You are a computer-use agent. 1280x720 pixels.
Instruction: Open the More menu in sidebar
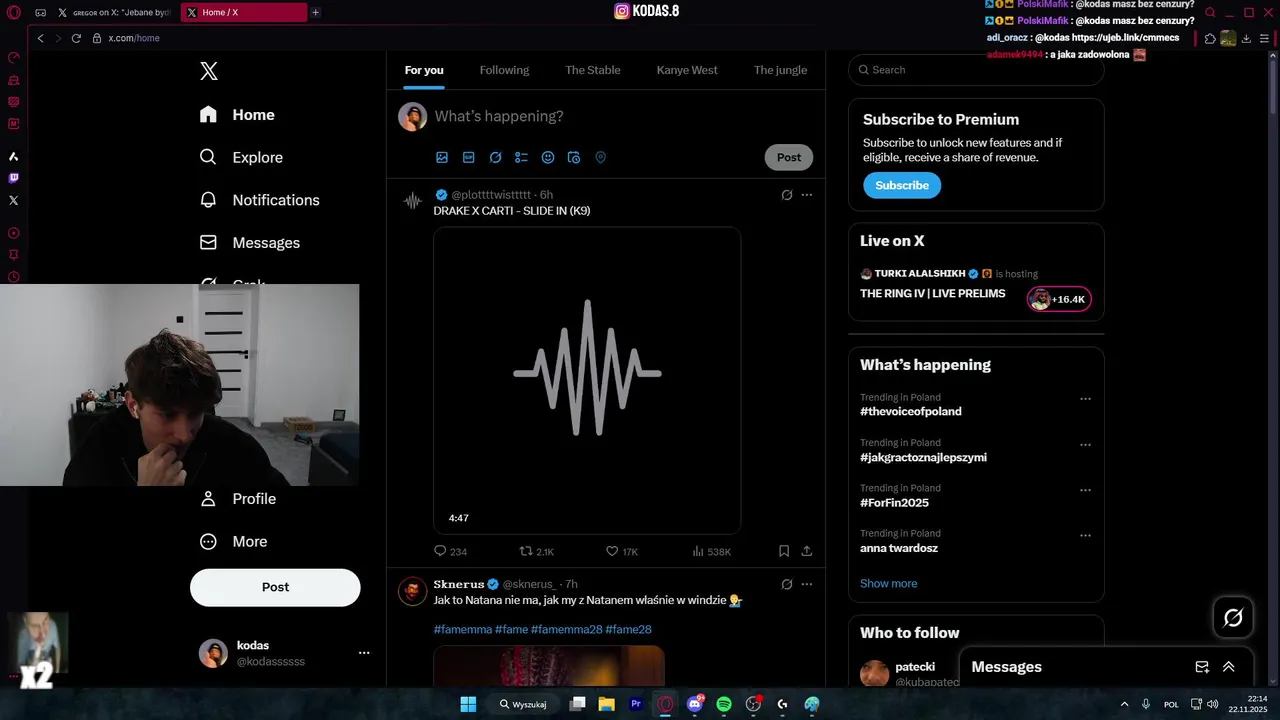click(234, 541)
